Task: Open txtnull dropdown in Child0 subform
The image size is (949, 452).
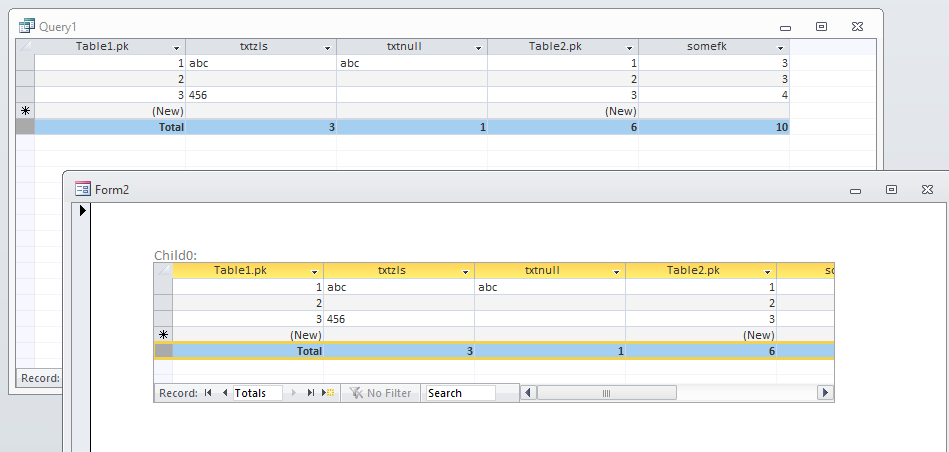Action: tap(617, 272)
